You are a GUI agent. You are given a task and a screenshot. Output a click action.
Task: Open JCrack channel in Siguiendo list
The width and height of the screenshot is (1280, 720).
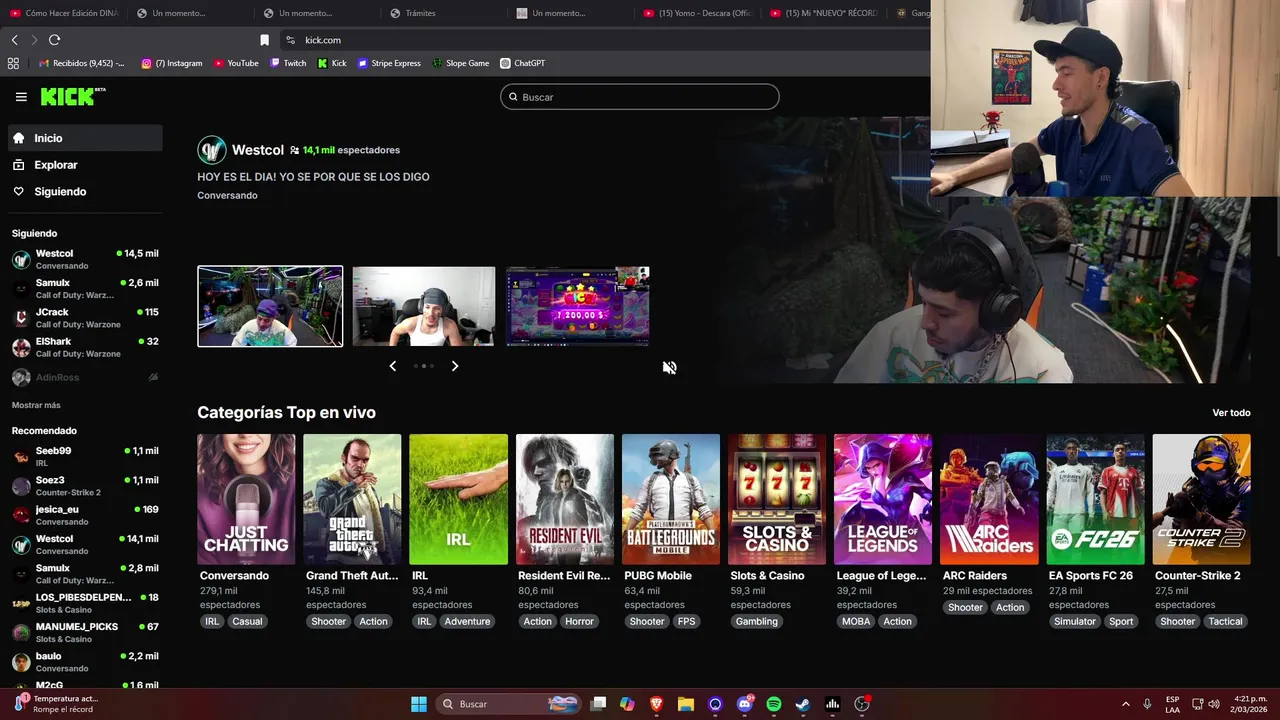(x=85, y=318)
